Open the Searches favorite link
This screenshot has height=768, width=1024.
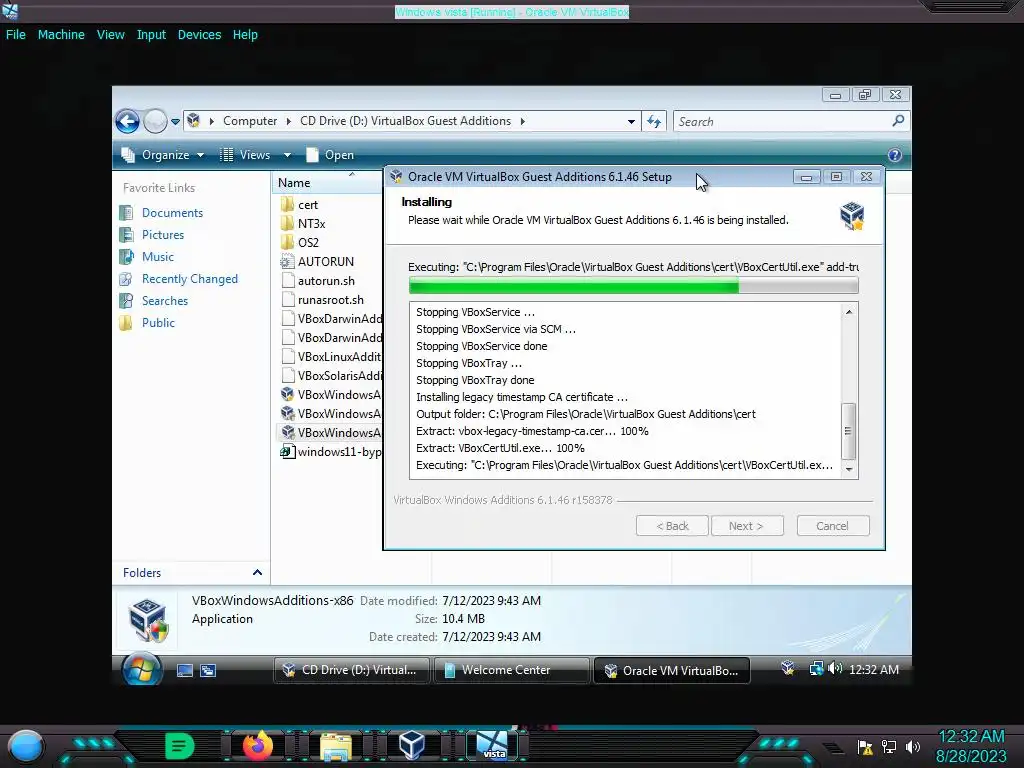pyautogui.click(x=165, y=300)
